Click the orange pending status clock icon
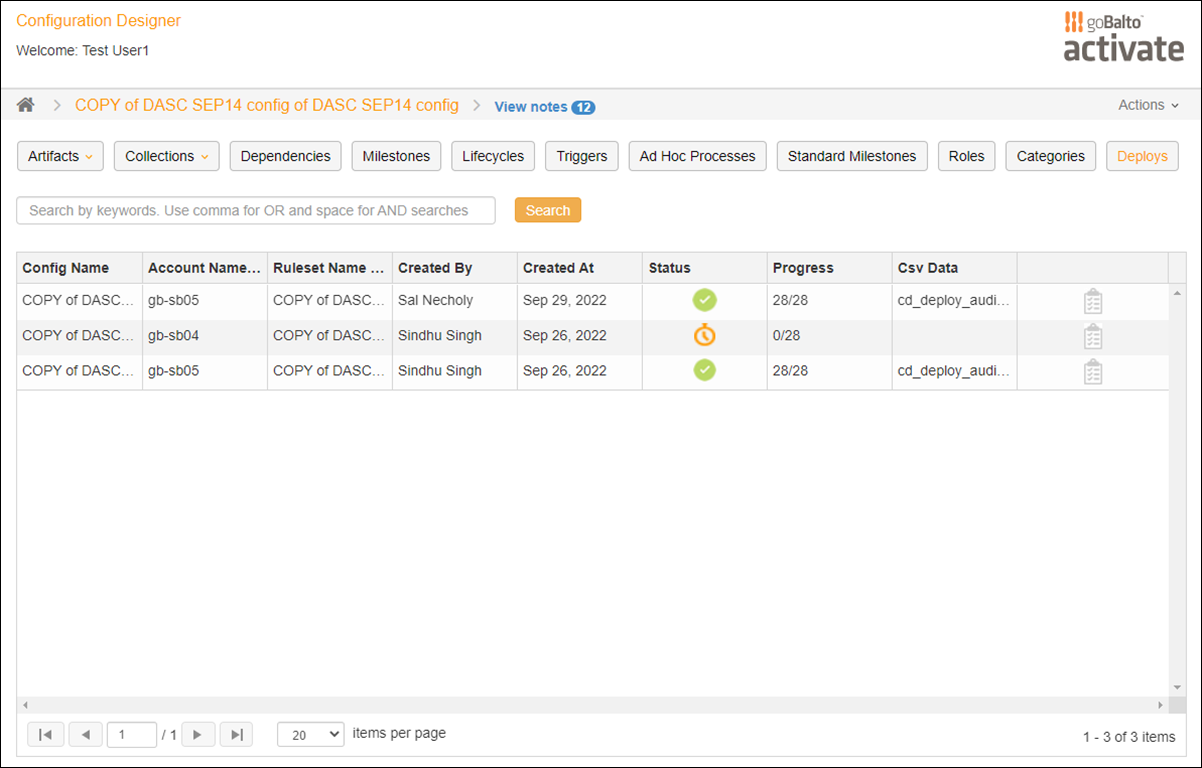The image size is (1202, 768). point(704,335)
